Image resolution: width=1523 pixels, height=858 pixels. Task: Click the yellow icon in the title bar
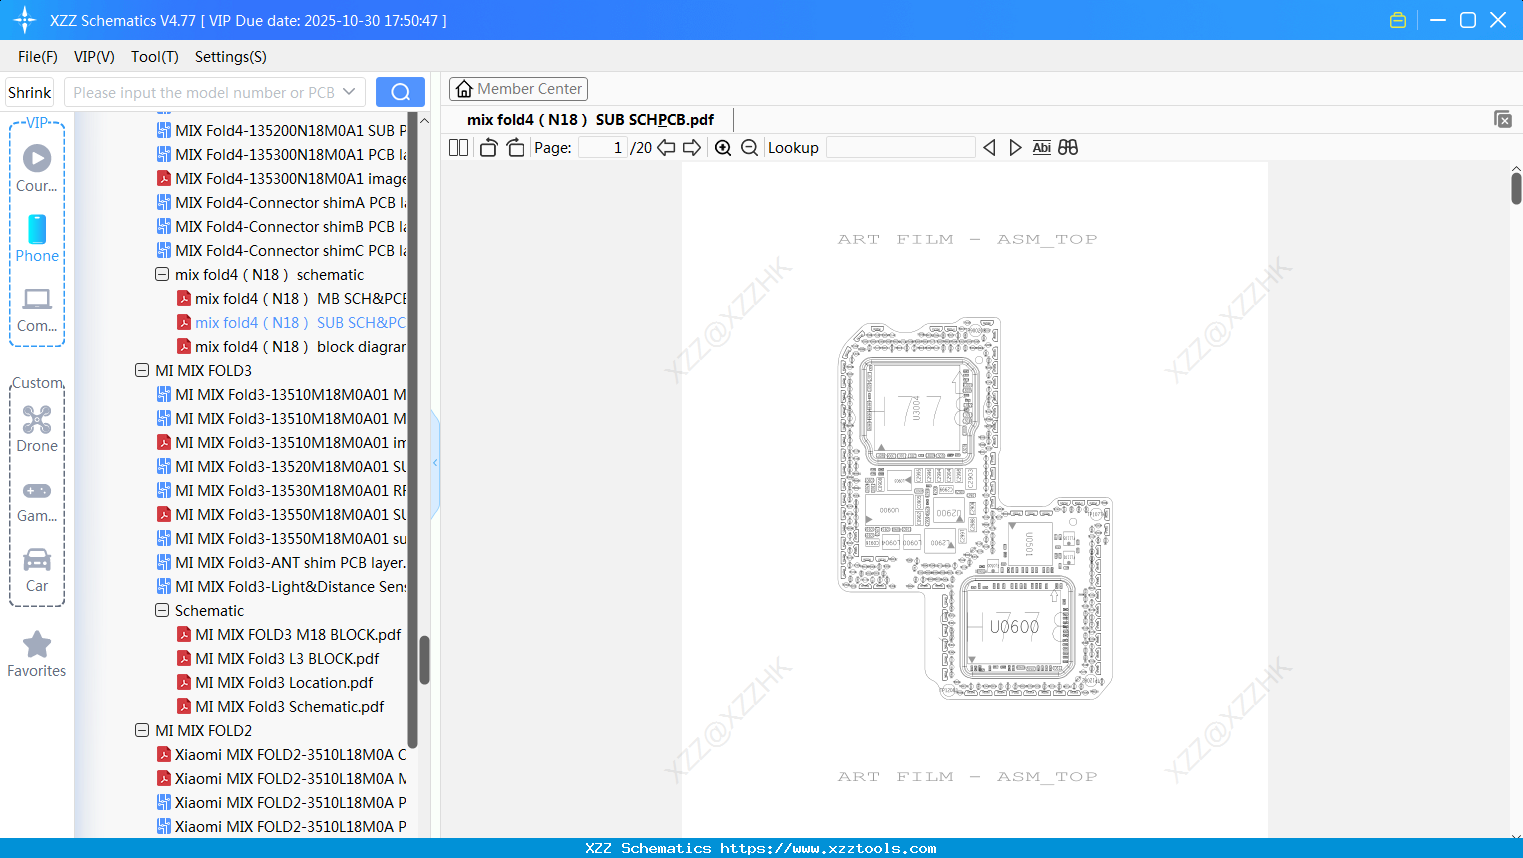[x=1398, y=20]
